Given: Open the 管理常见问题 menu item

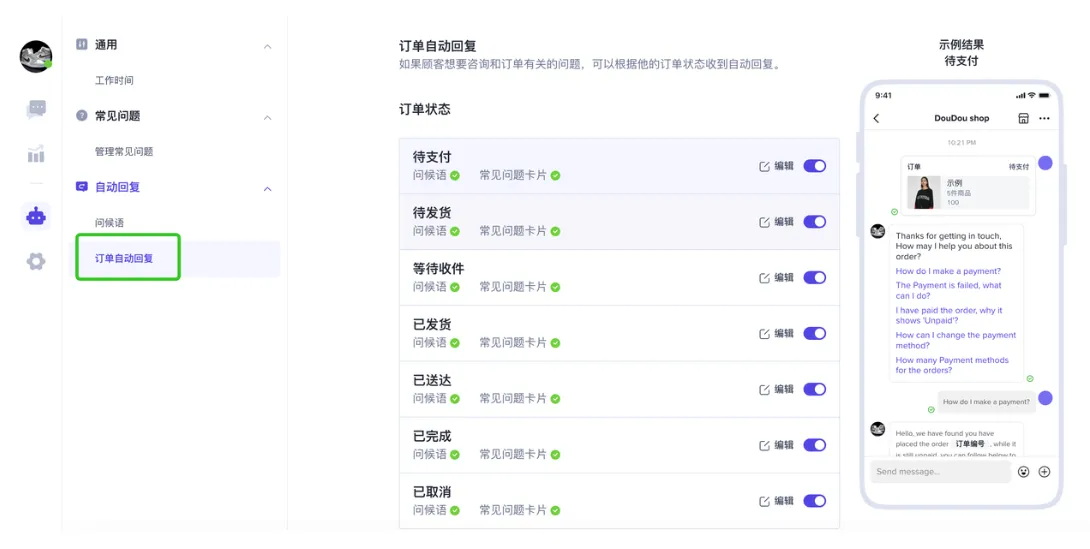Looking at the screenshot, I should coord(124,151).
